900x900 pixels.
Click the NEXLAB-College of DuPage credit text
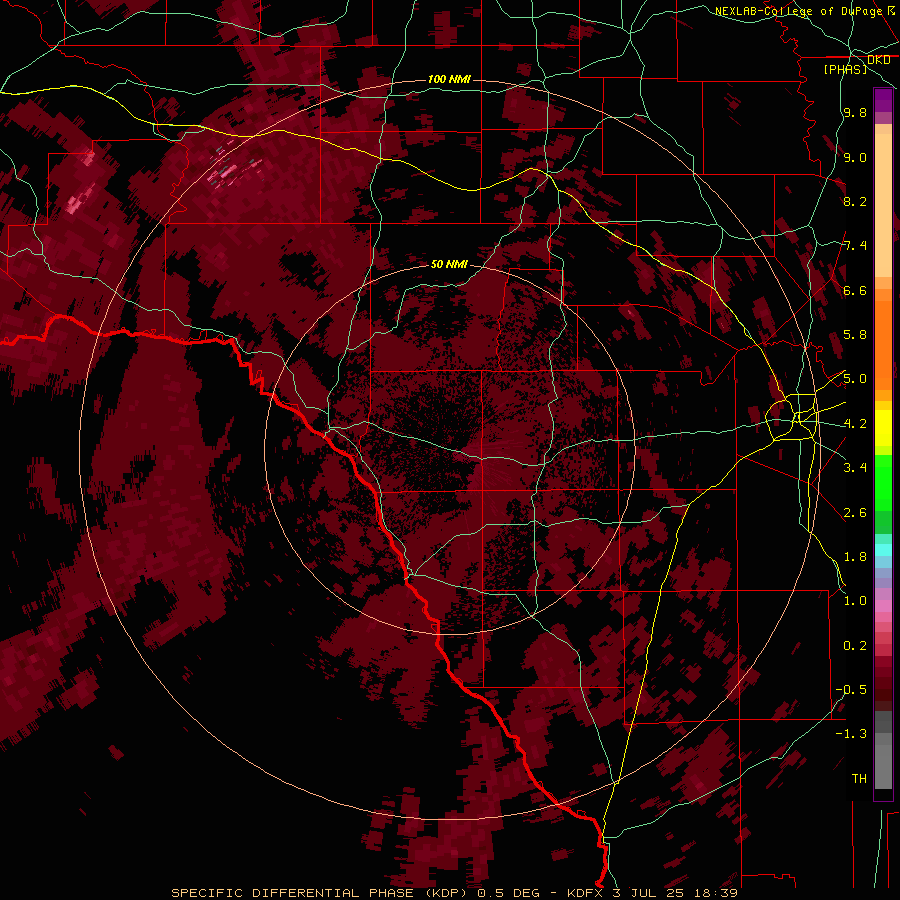tap(800, 11)
